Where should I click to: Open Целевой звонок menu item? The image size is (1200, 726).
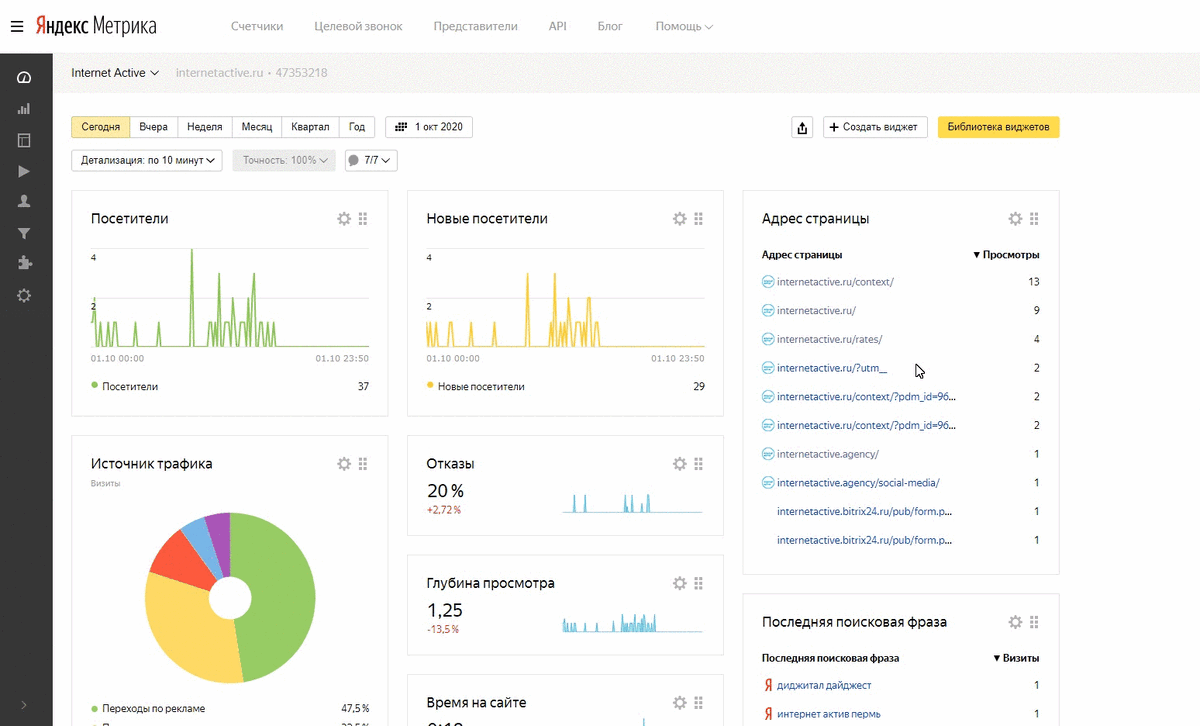pyautogui.click(x=358, y=26)
